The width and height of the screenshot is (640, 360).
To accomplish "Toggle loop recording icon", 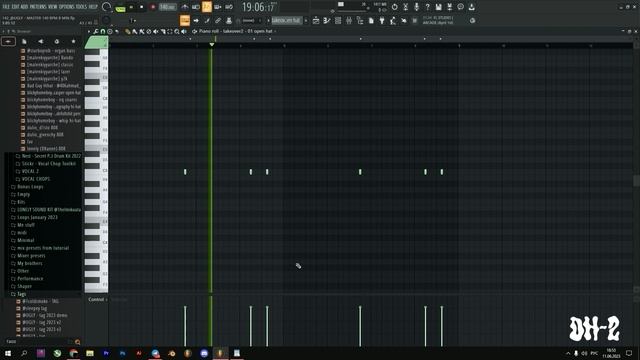I will [229, 7].
